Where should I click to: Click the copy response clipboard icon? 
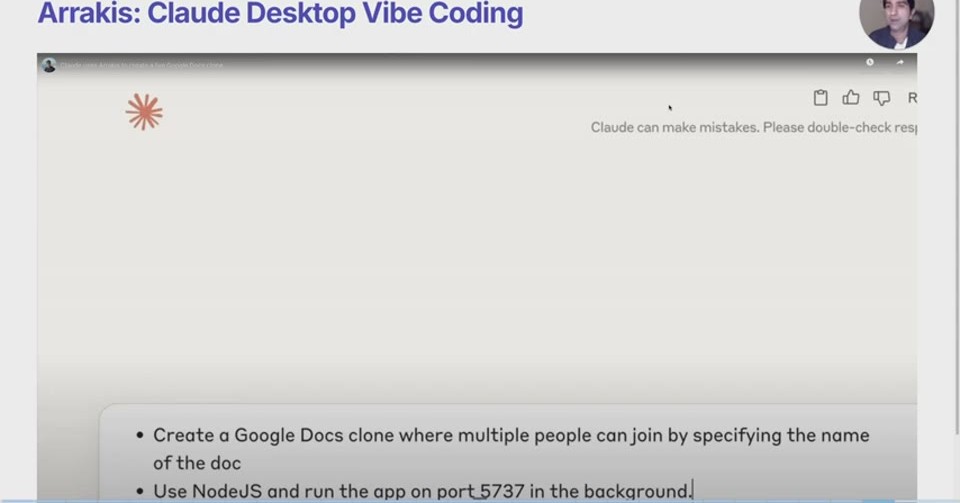tap(820, 98)
